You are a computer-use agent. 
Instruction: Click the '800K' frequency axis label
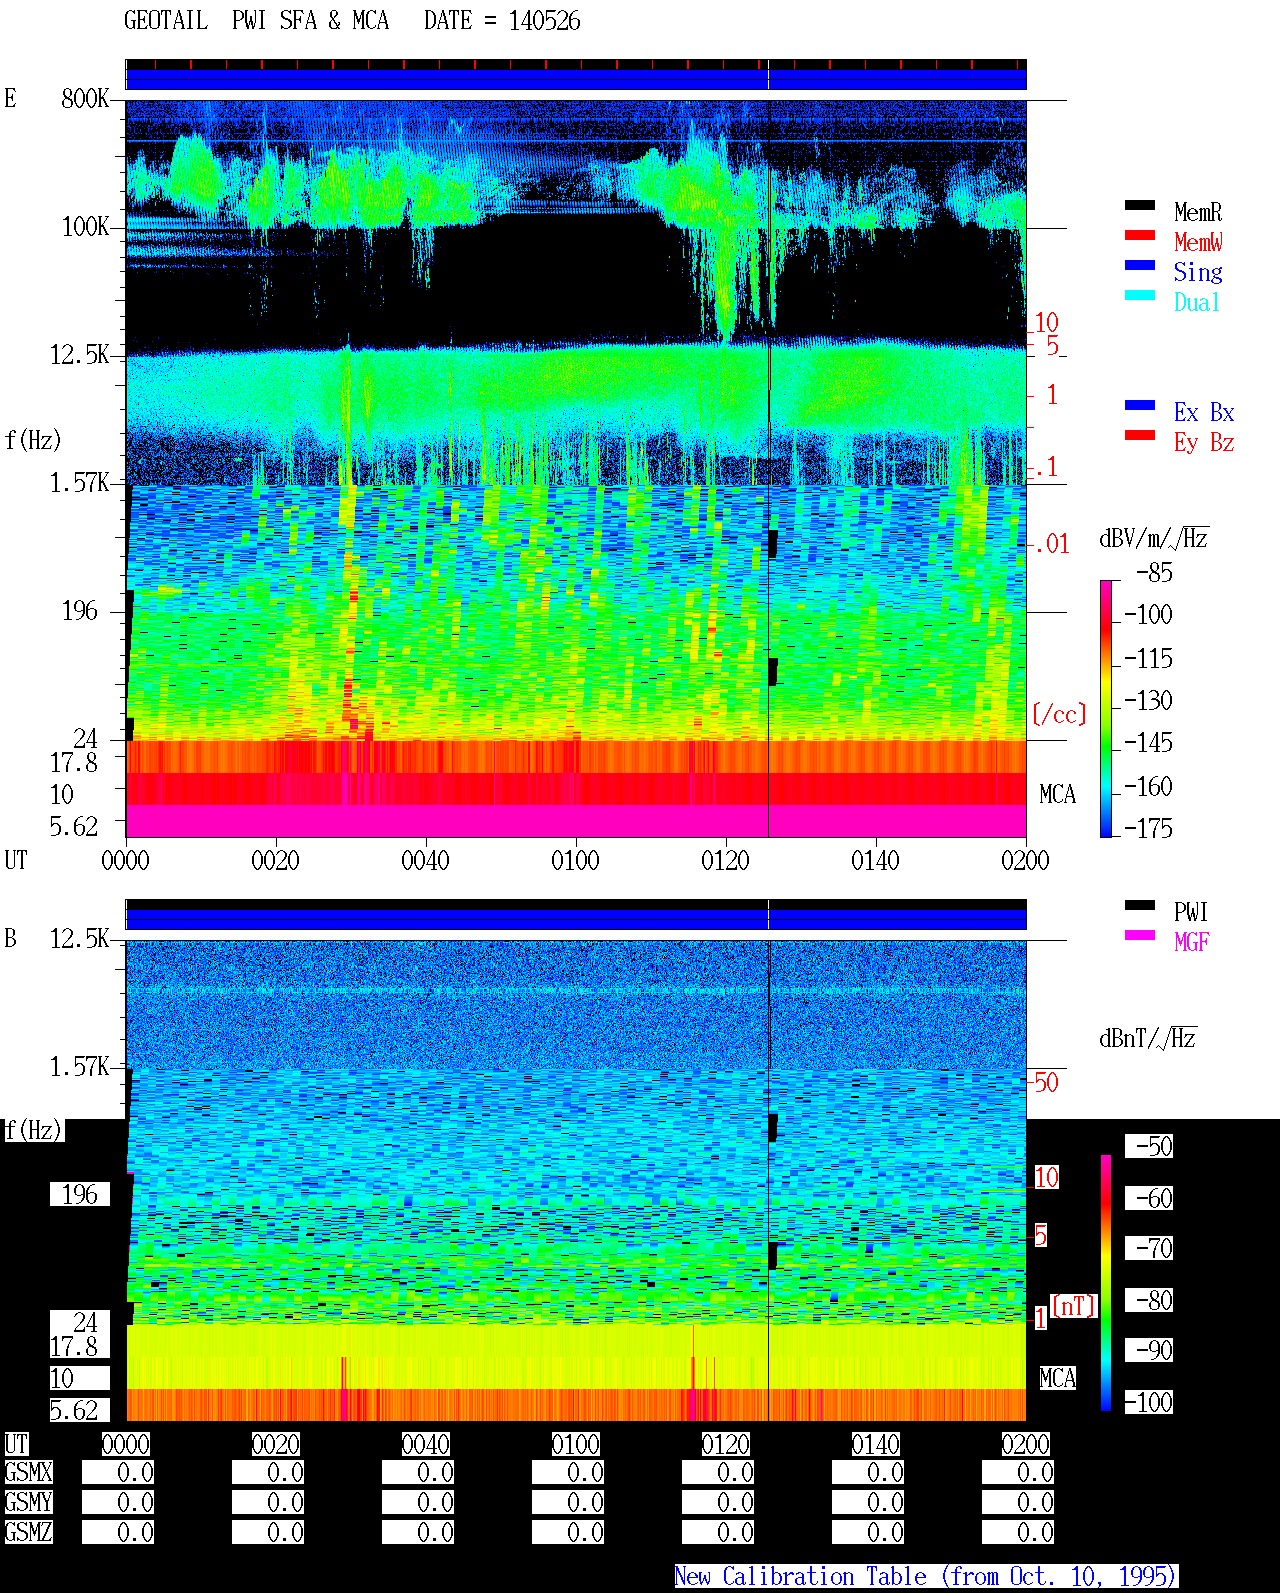pyautogui.click(x=85, y=99)
